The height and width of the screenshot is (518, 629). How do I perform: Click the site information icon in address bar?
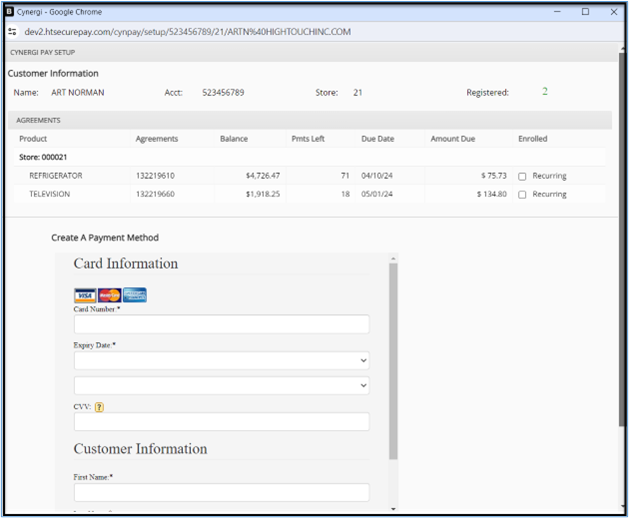(x=13, y=32)
